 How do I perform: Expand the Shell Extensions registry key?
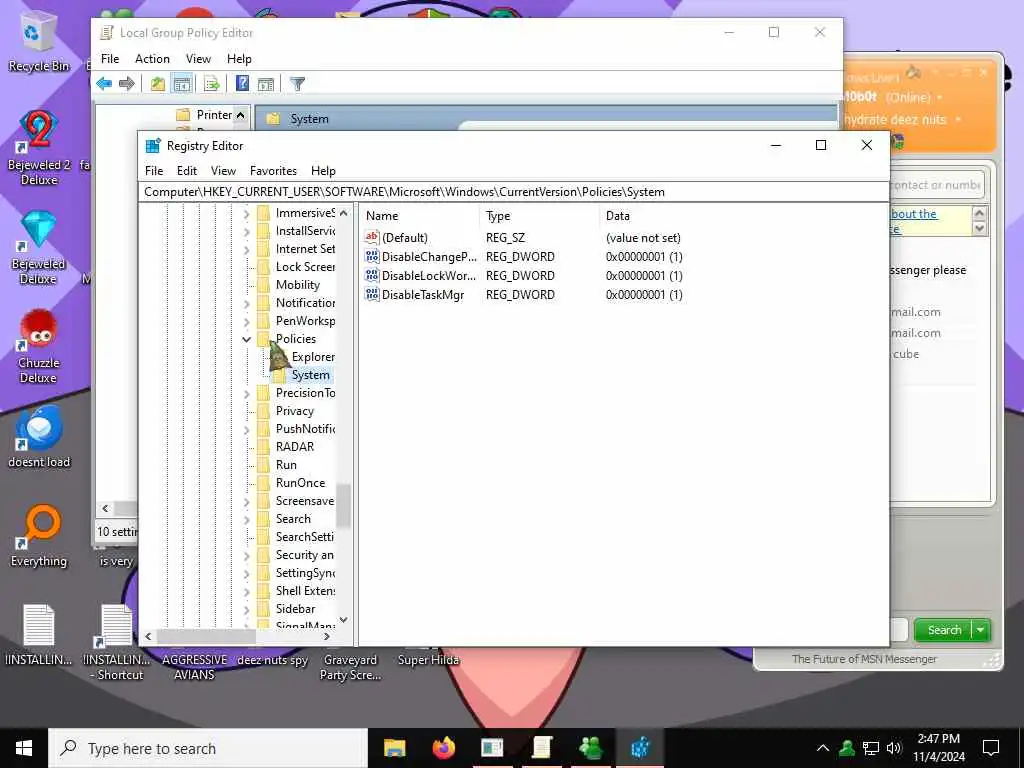[x=246, y=592]
